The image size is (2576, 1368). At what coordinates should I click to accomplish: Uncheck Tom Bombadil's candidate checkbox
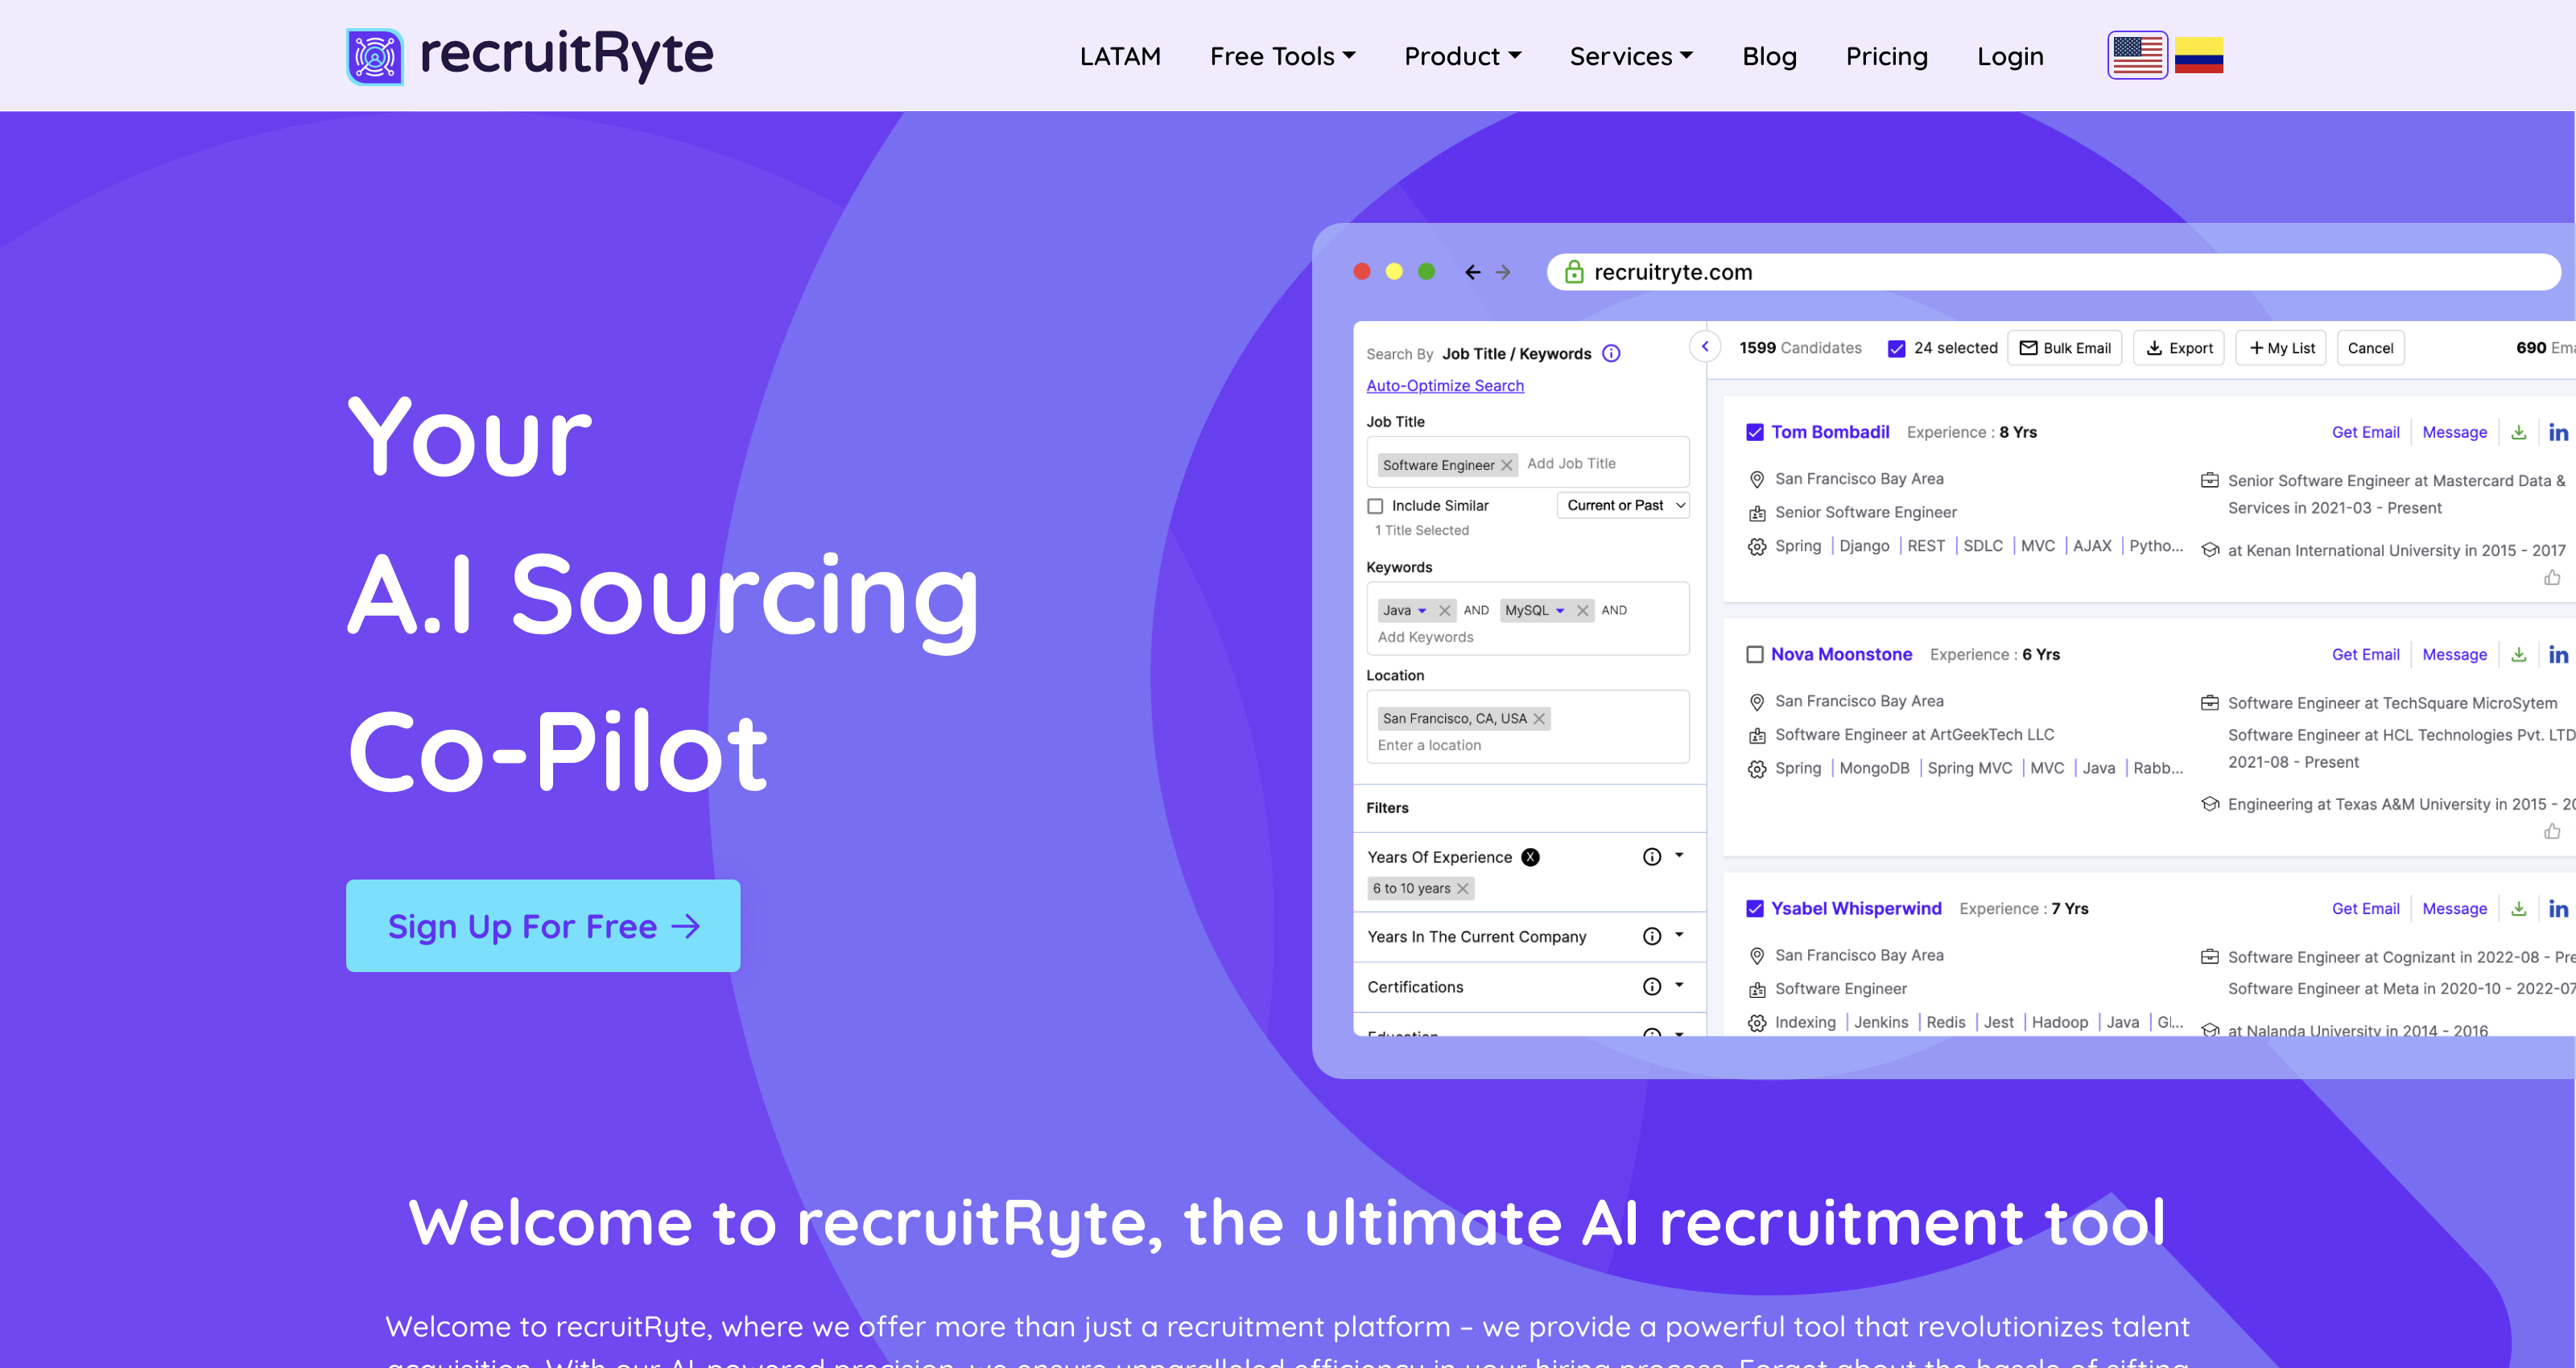click(x=1754, y=432)
